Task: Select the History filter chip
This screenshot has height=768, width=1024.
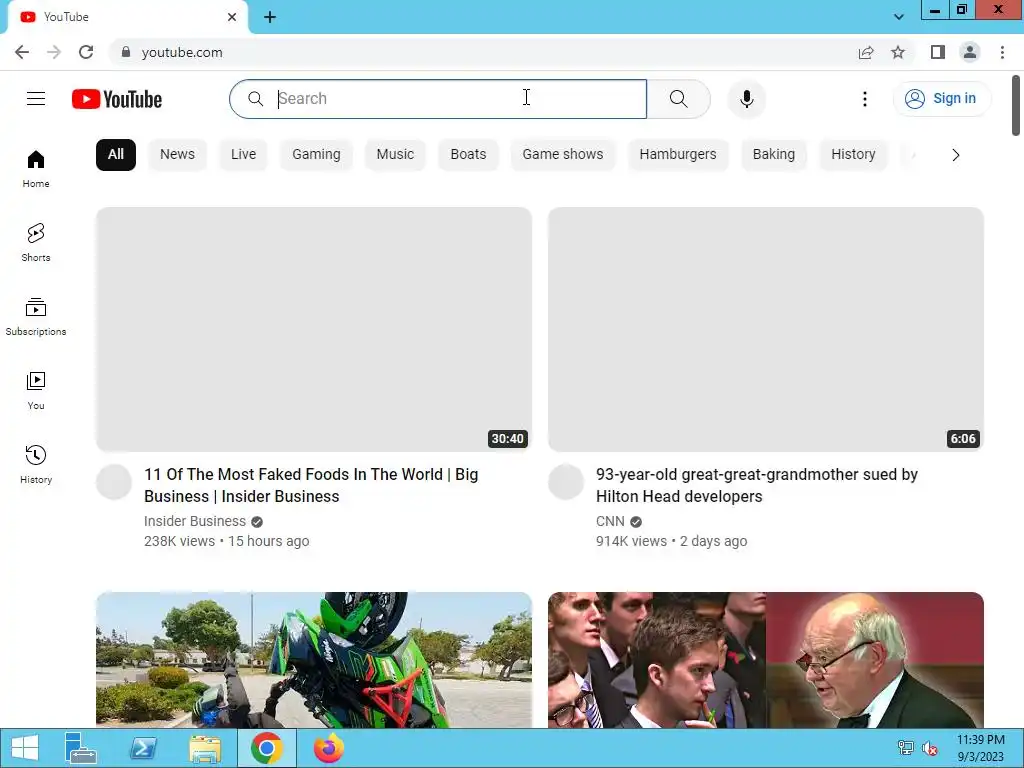Action: click(x=853, y=155)
